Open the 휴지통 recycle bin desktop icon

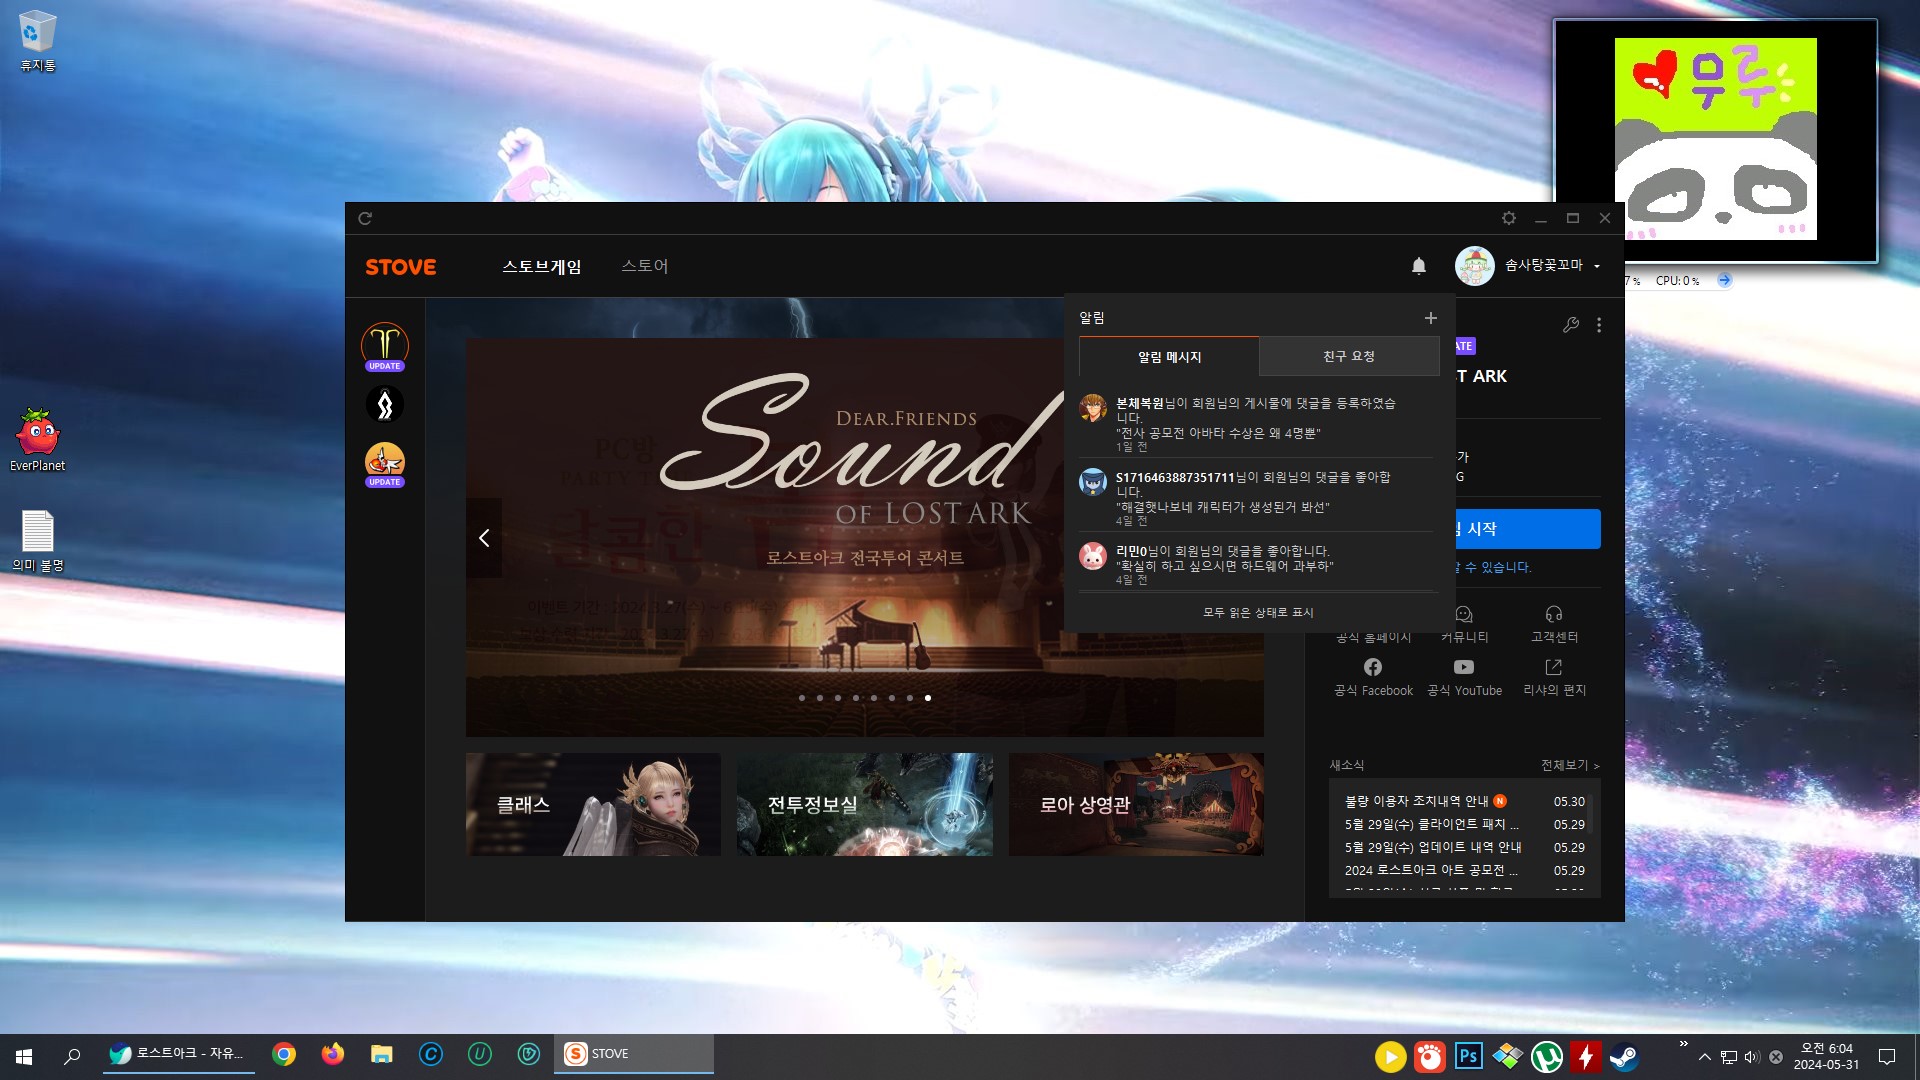(38, 42)
